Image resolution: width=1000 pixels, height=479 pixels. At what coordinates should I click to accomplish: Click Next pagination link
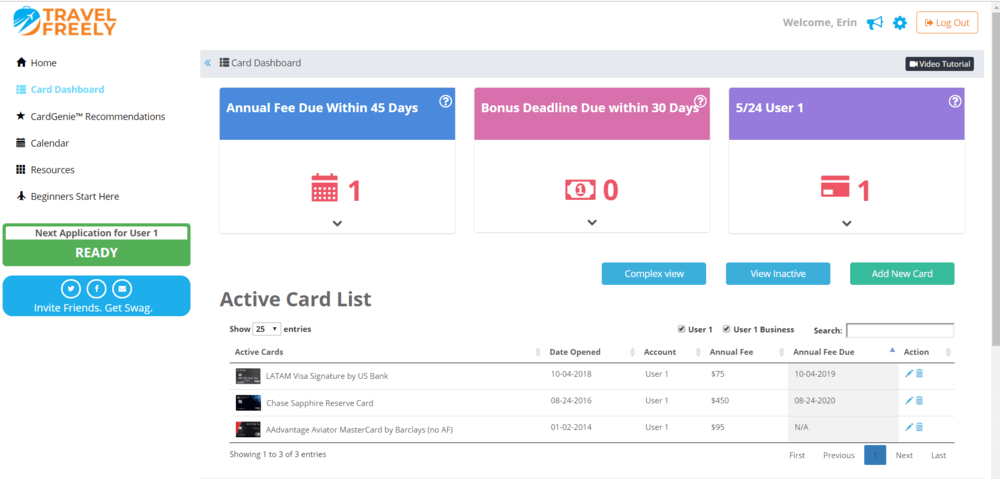(x=904, y=455)
